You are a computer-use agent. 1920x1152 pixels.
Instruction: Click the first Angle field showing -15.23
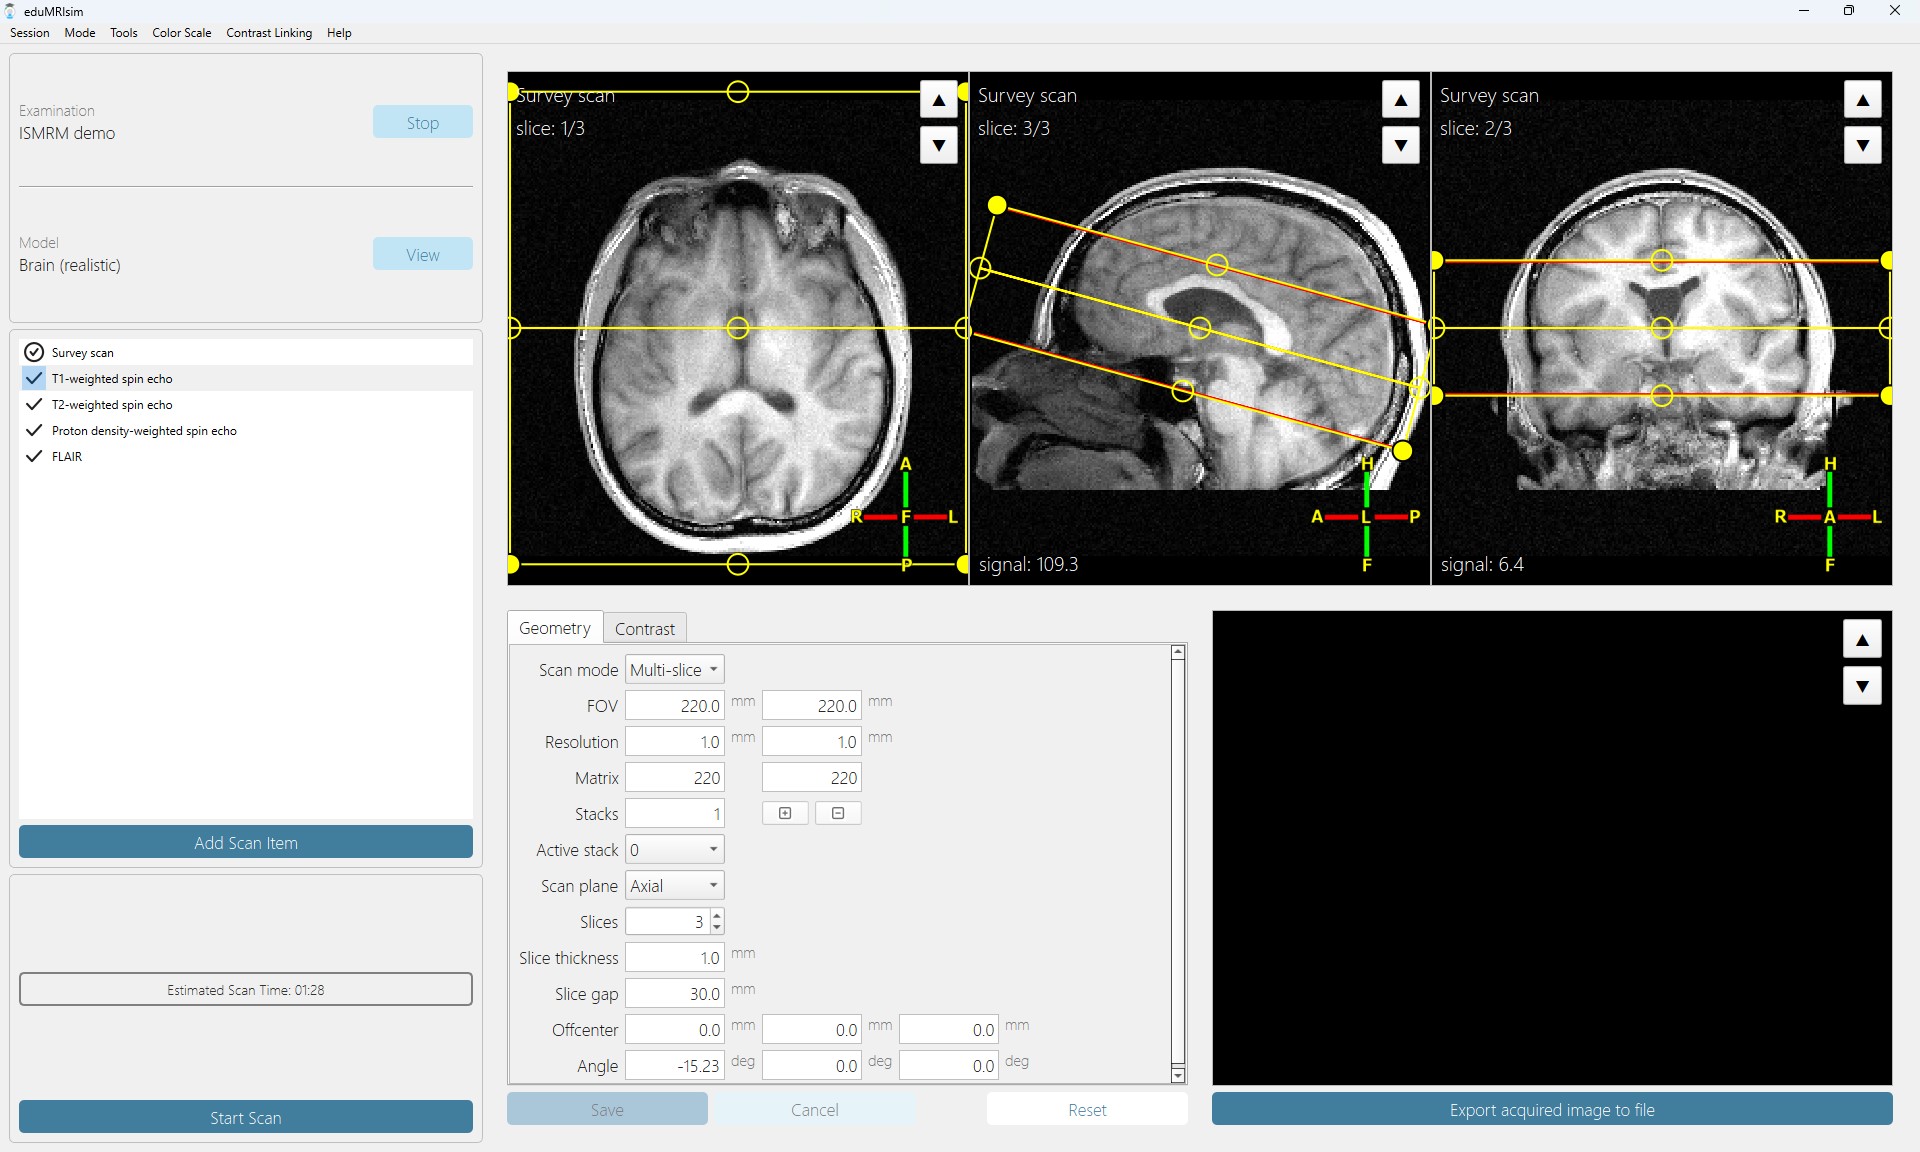pyautogui.click(x=675, y=1066)
